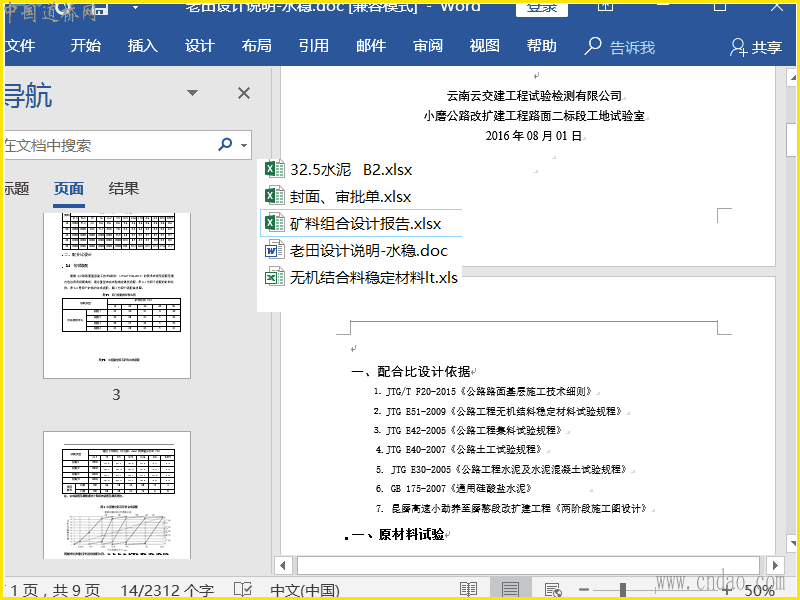800x600 pixels.
Task: Click the zoom out minus button
Action: coord(584,590)
